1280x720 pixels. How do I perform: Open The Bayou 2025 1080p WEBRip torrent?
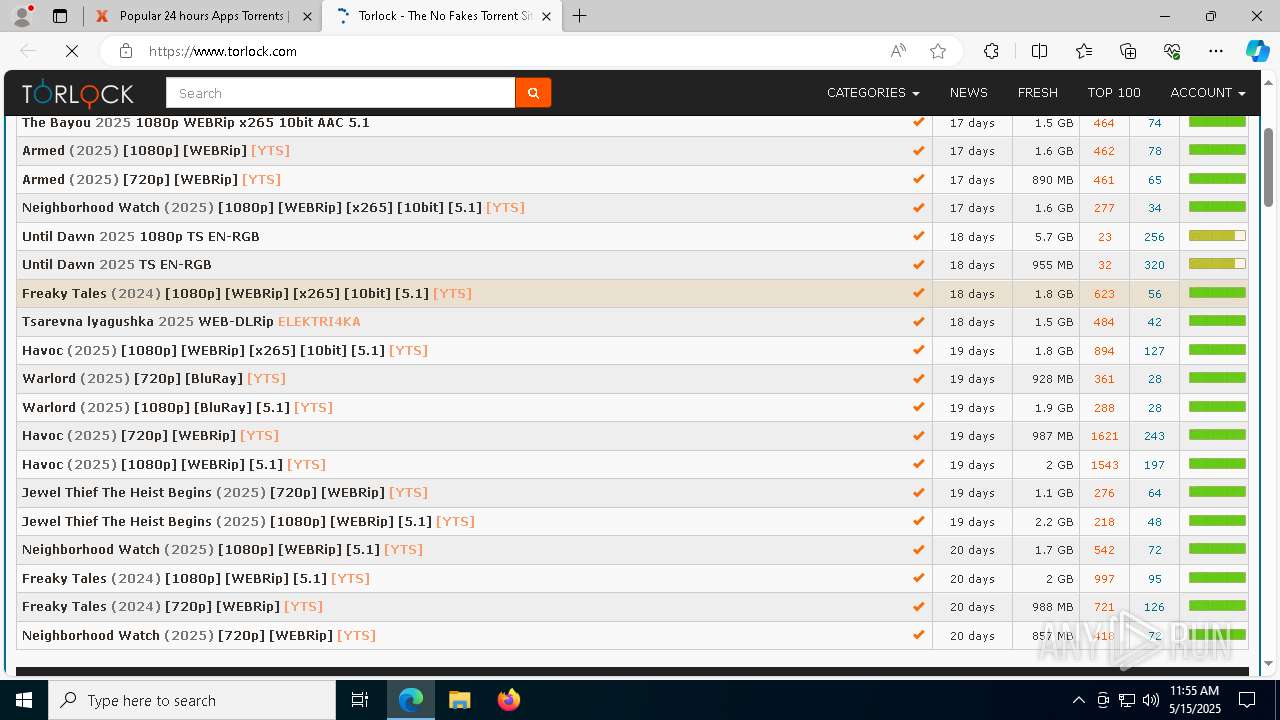click(x=196, y=122)
